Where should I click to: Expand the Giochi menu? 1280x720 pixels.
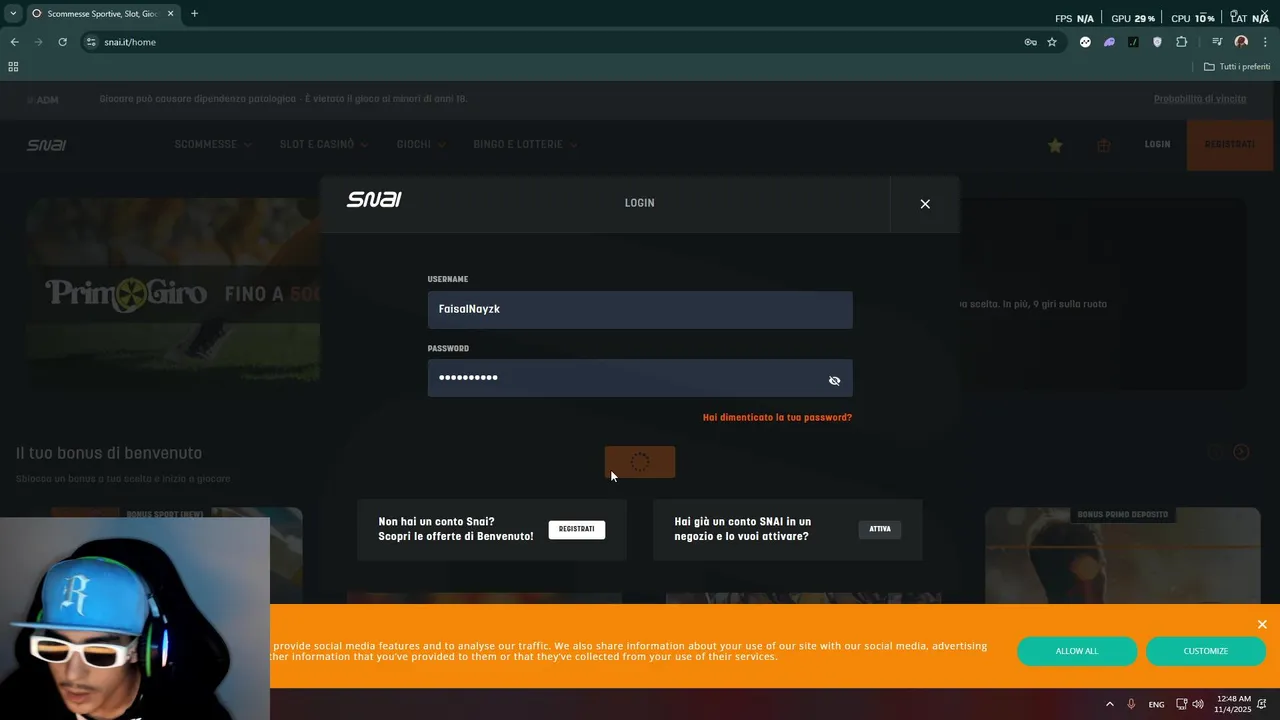421,145
